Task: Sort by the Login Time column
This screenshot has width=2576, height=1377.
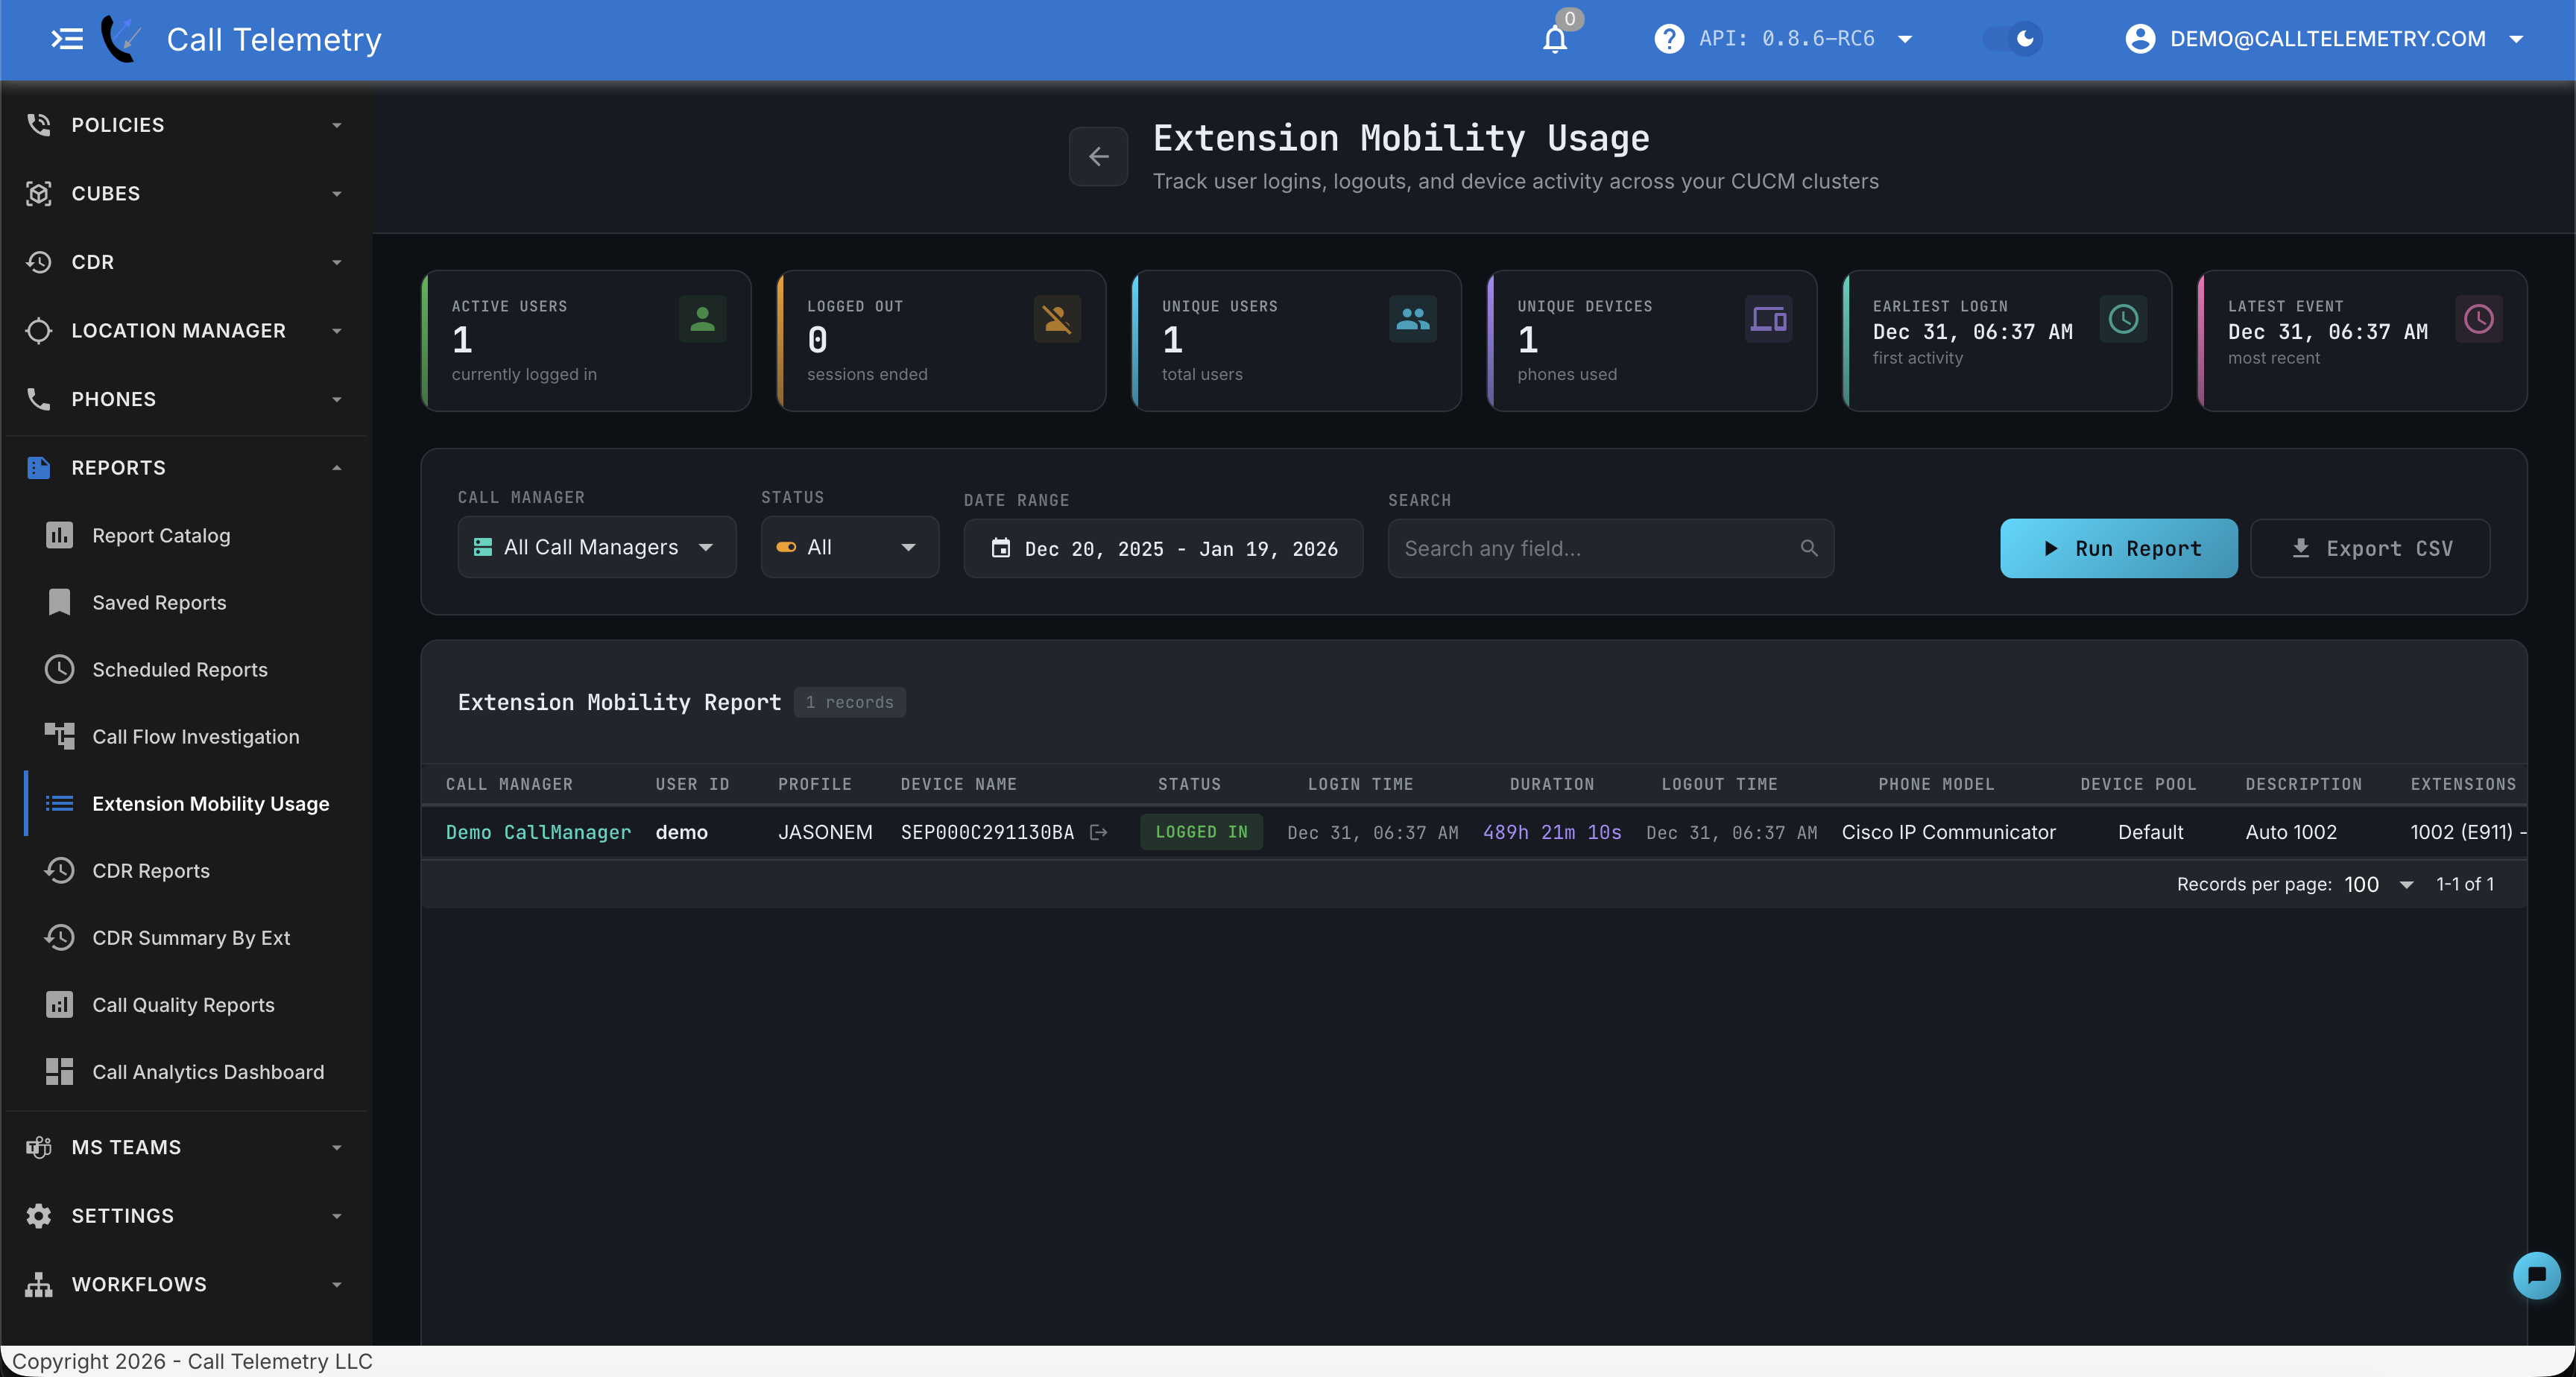Action: point(1360,784)
